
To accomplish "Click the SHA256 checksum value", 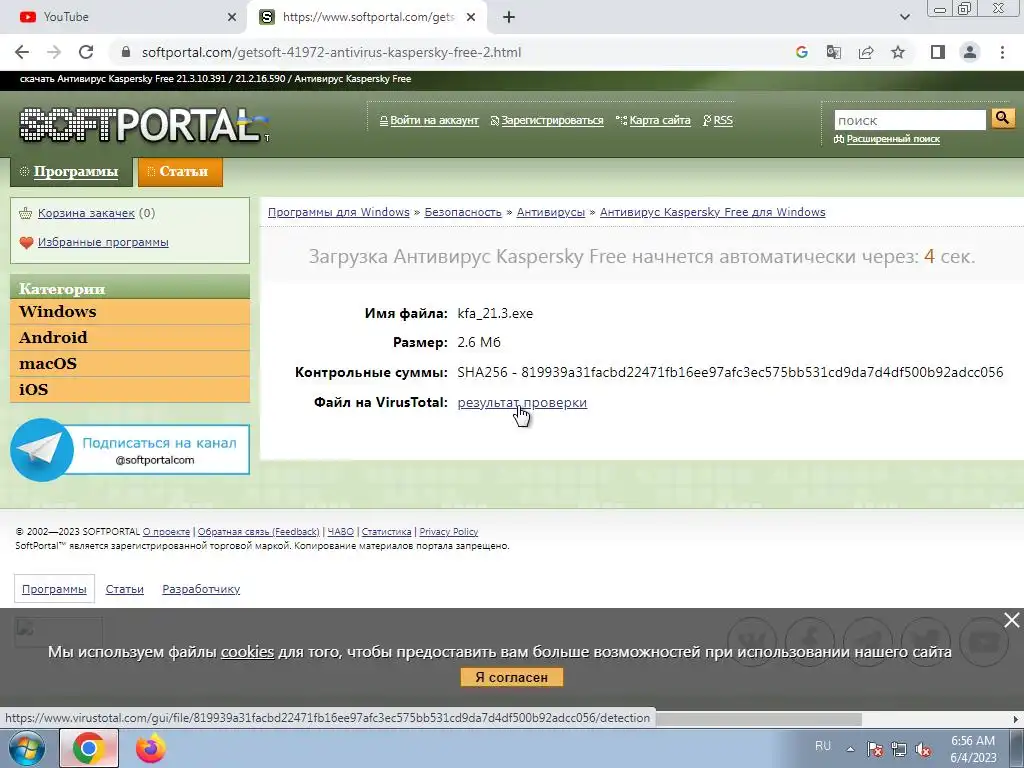I will 761,372.
